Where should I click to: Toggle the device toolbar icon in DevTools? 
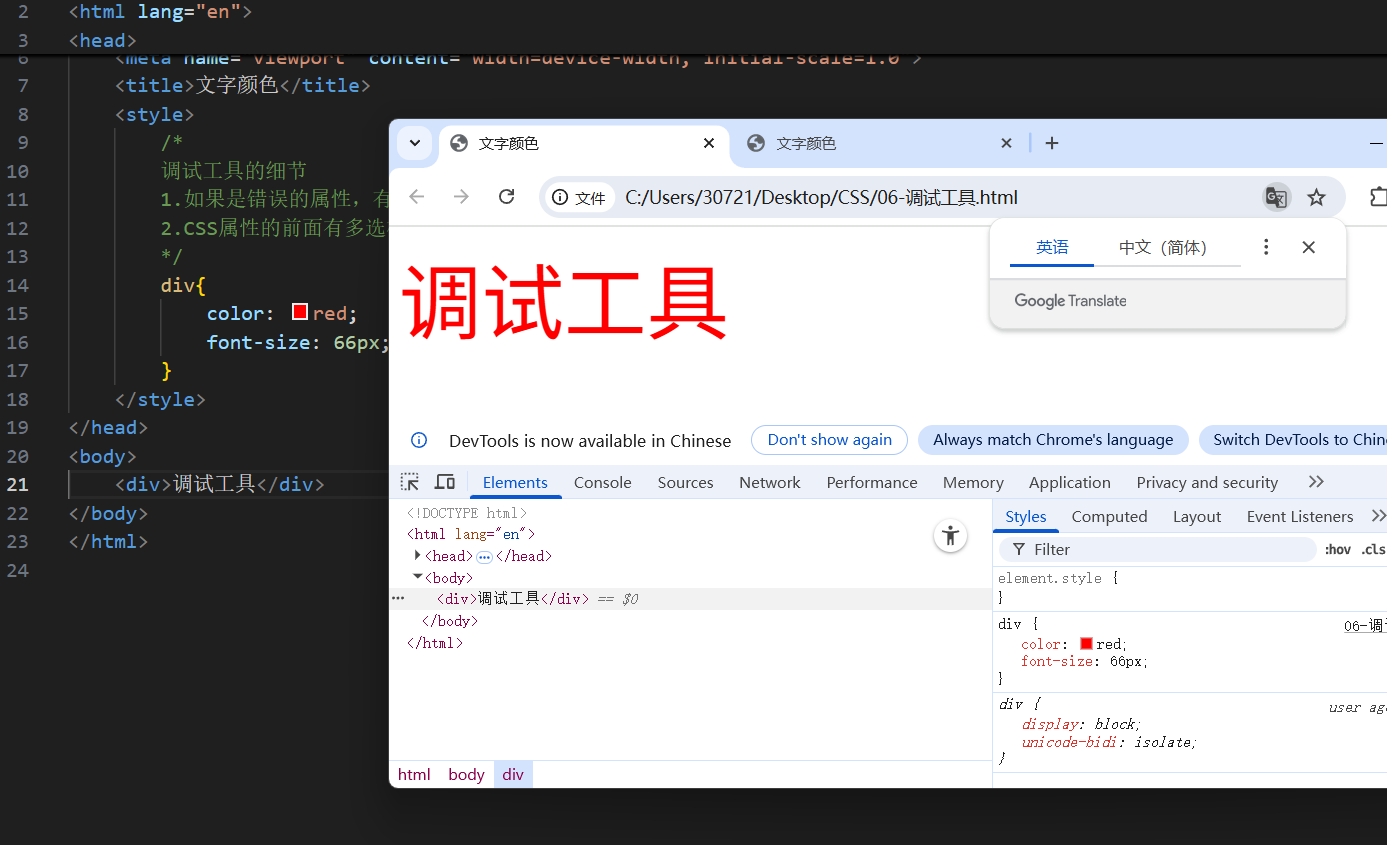pyautogui.click(x=445, y=482)
